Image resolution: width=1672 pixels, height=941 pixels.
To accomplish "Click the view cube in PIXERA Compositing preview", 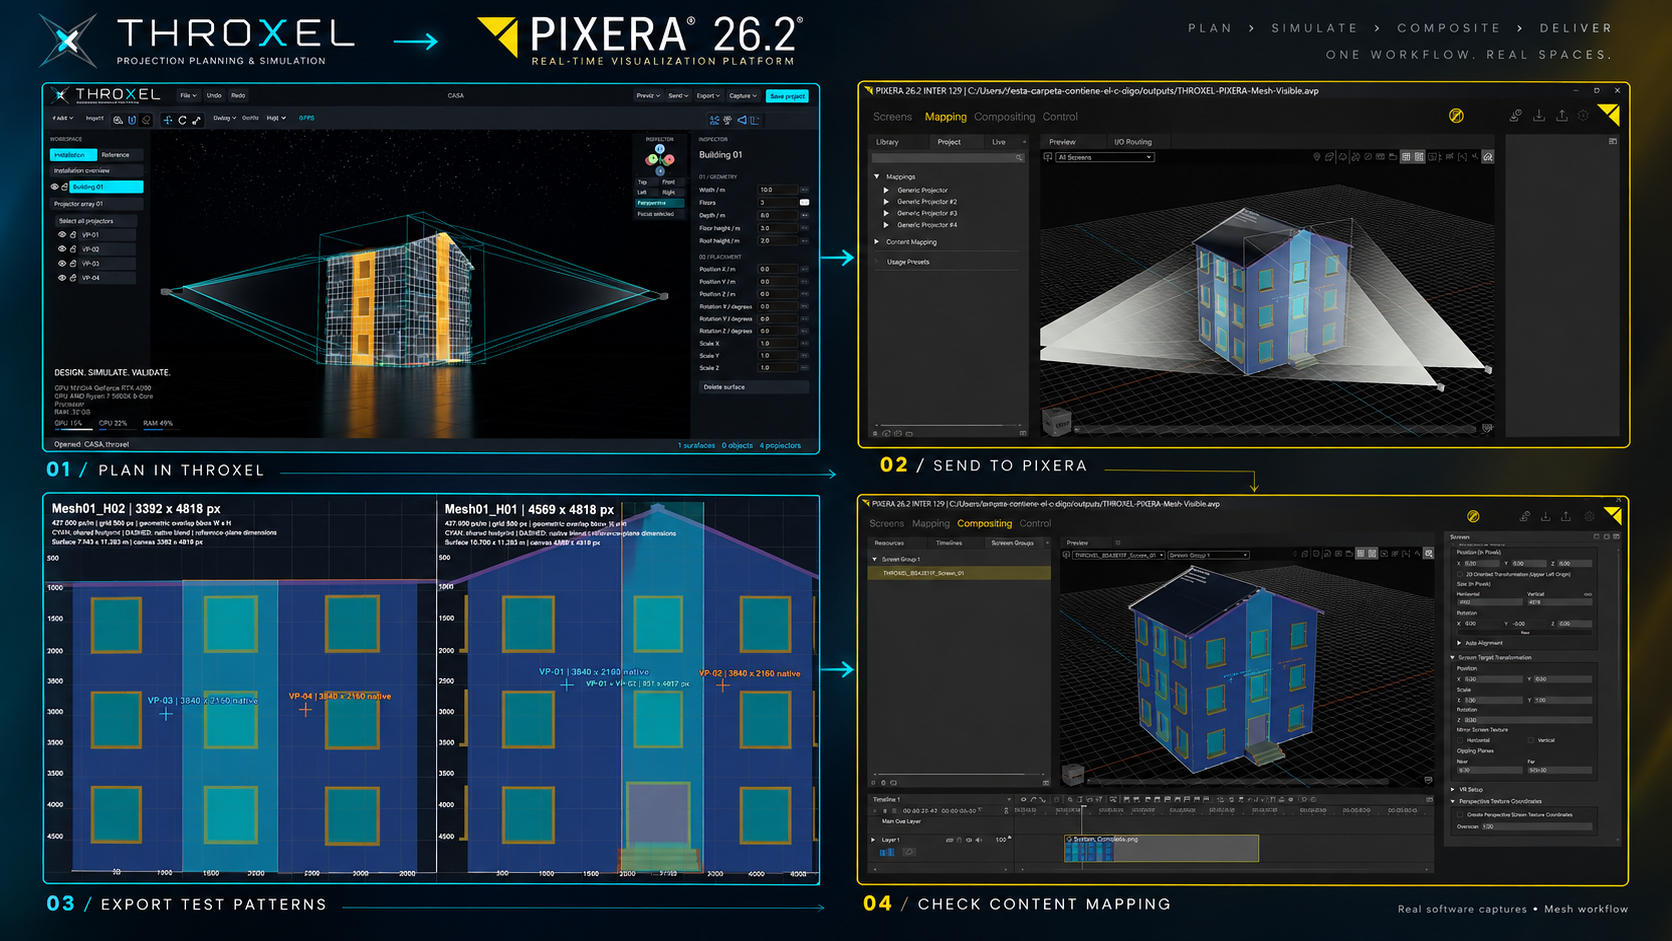I will [x=1072, y=773].
